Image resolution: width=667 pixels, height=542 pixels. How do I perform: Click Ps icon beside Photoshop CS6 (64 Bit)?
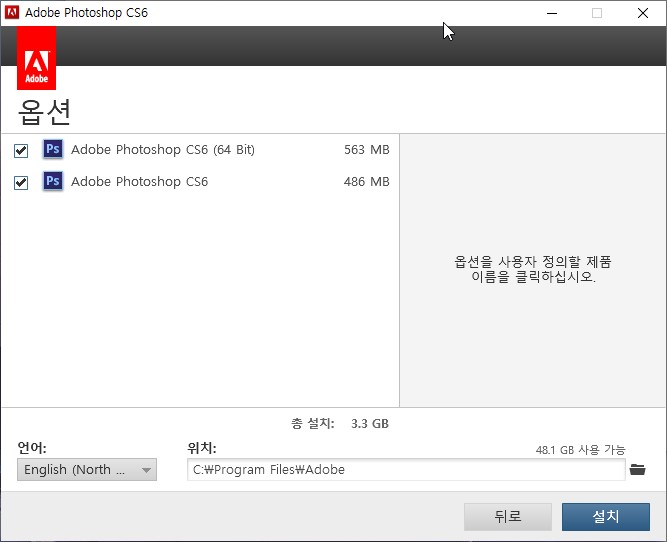coord(53,149)
